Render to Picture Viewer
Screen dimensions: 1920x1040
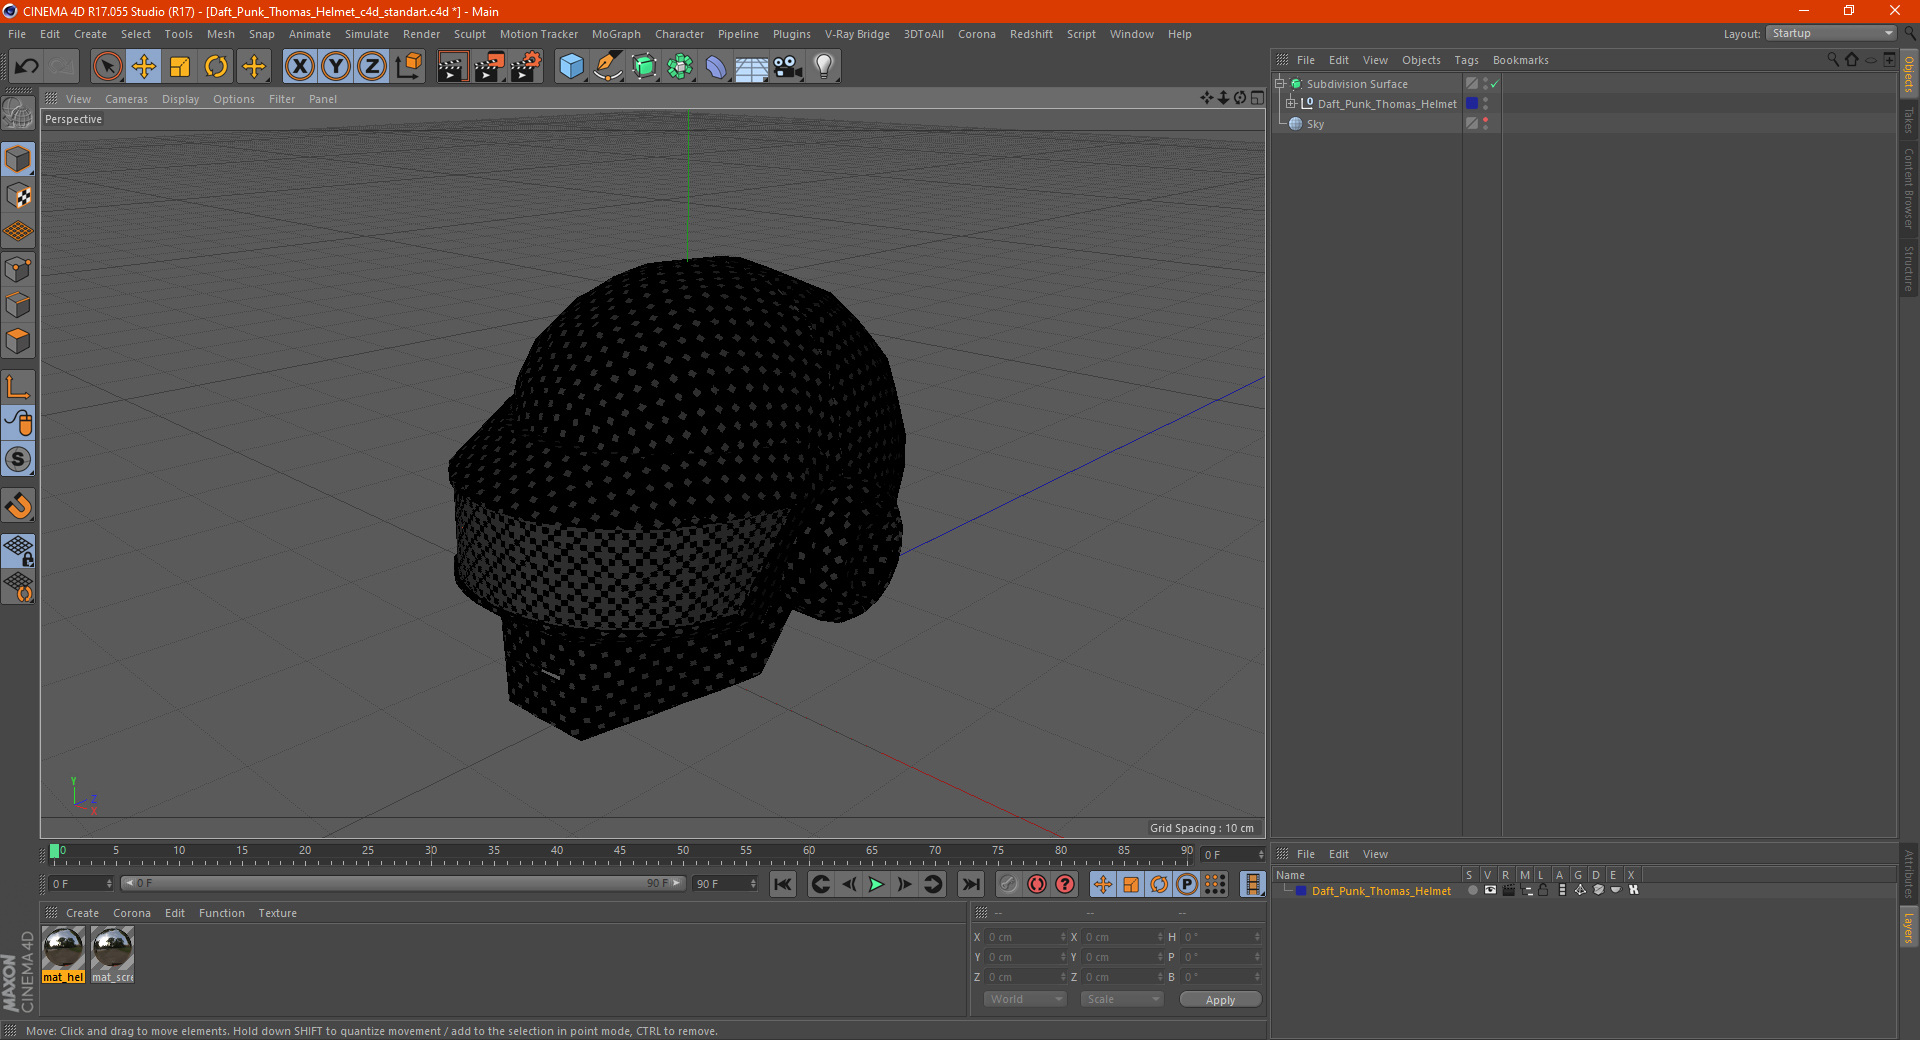pyautogui.click(x=489, y=67)
